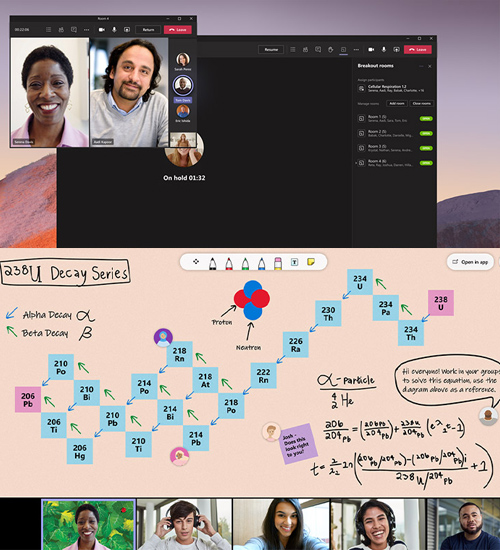Click Assign participants Cellular Respiration icon
The width and height of the screenshot is (500, 550).
tap(361, 88)
